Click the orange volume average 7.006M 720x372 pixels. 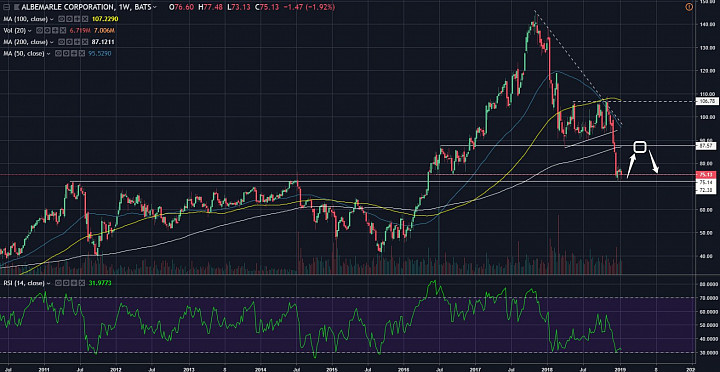point(104,30)
